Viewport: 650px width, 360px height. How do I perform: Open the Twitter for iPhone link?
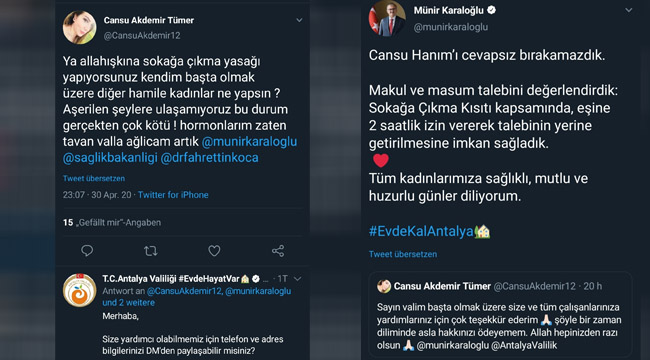click(173, 195)
